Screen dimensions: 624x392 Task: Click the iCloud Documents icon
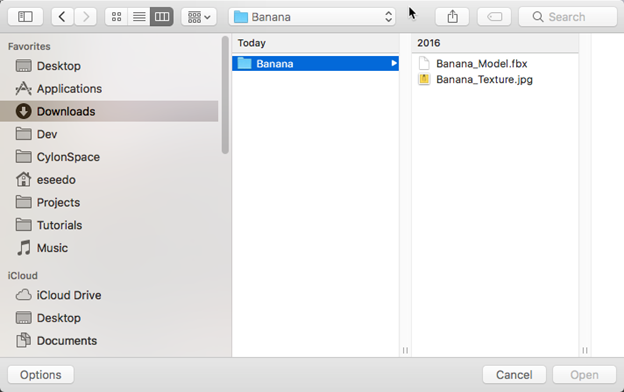(23, 340)
